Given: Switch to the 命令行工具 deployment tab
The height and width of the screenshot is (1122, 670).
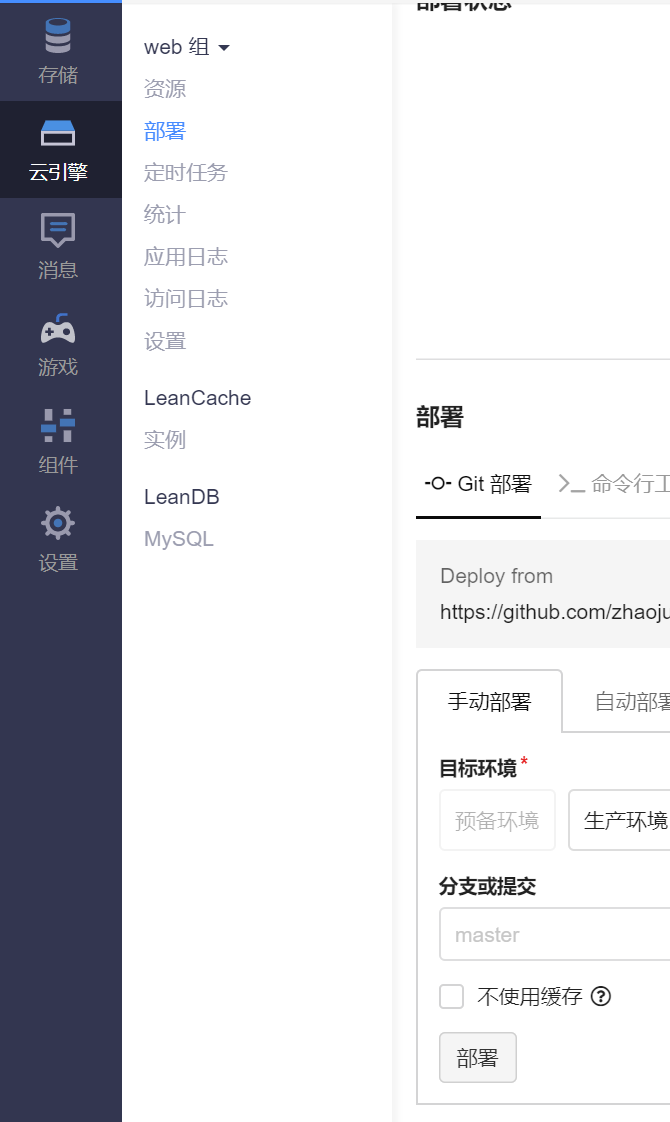Looking at the screenshot, I should point(614,484).
